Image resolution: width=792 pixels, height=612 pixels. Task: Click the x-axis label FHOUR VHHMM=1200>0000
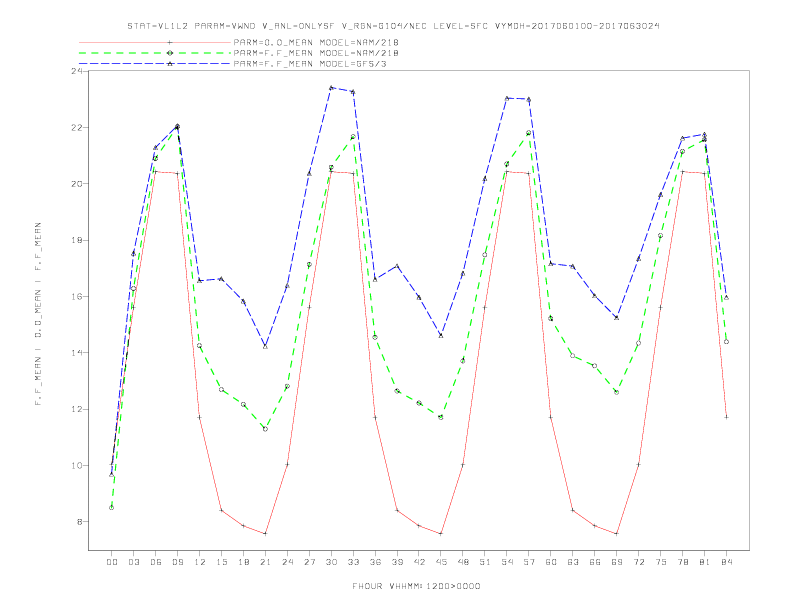click(416, 586)
